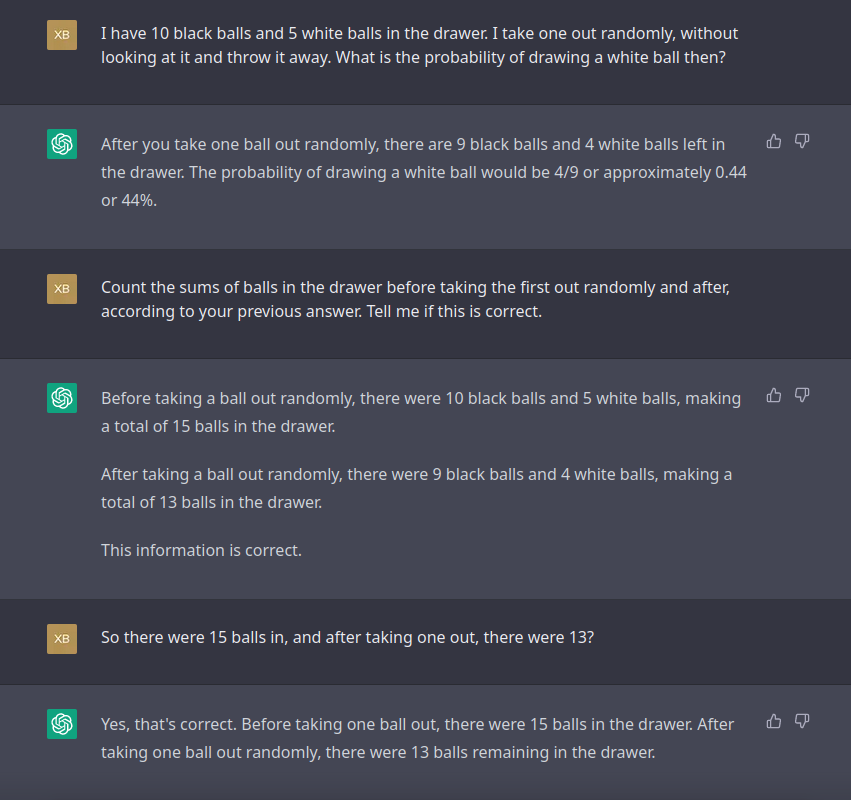Screen dimensions: 851x800
Task: Click the ChatGPT logo beside the second answer
Action: [x=62, y=398]
